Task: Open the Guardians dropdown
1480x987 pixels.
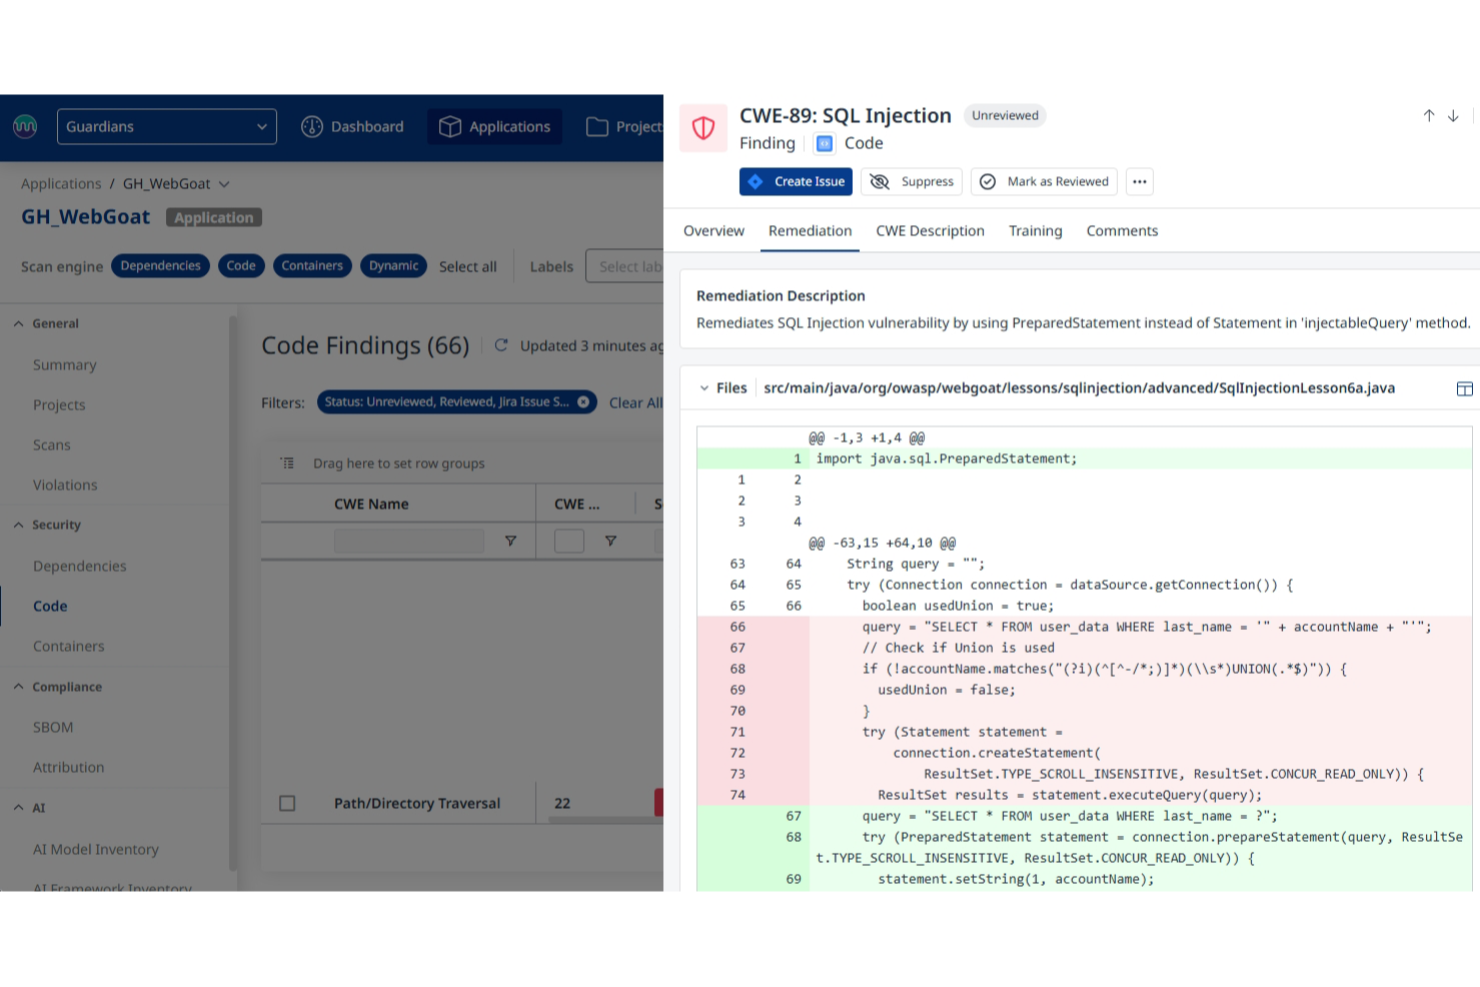Action: point(166,126)
